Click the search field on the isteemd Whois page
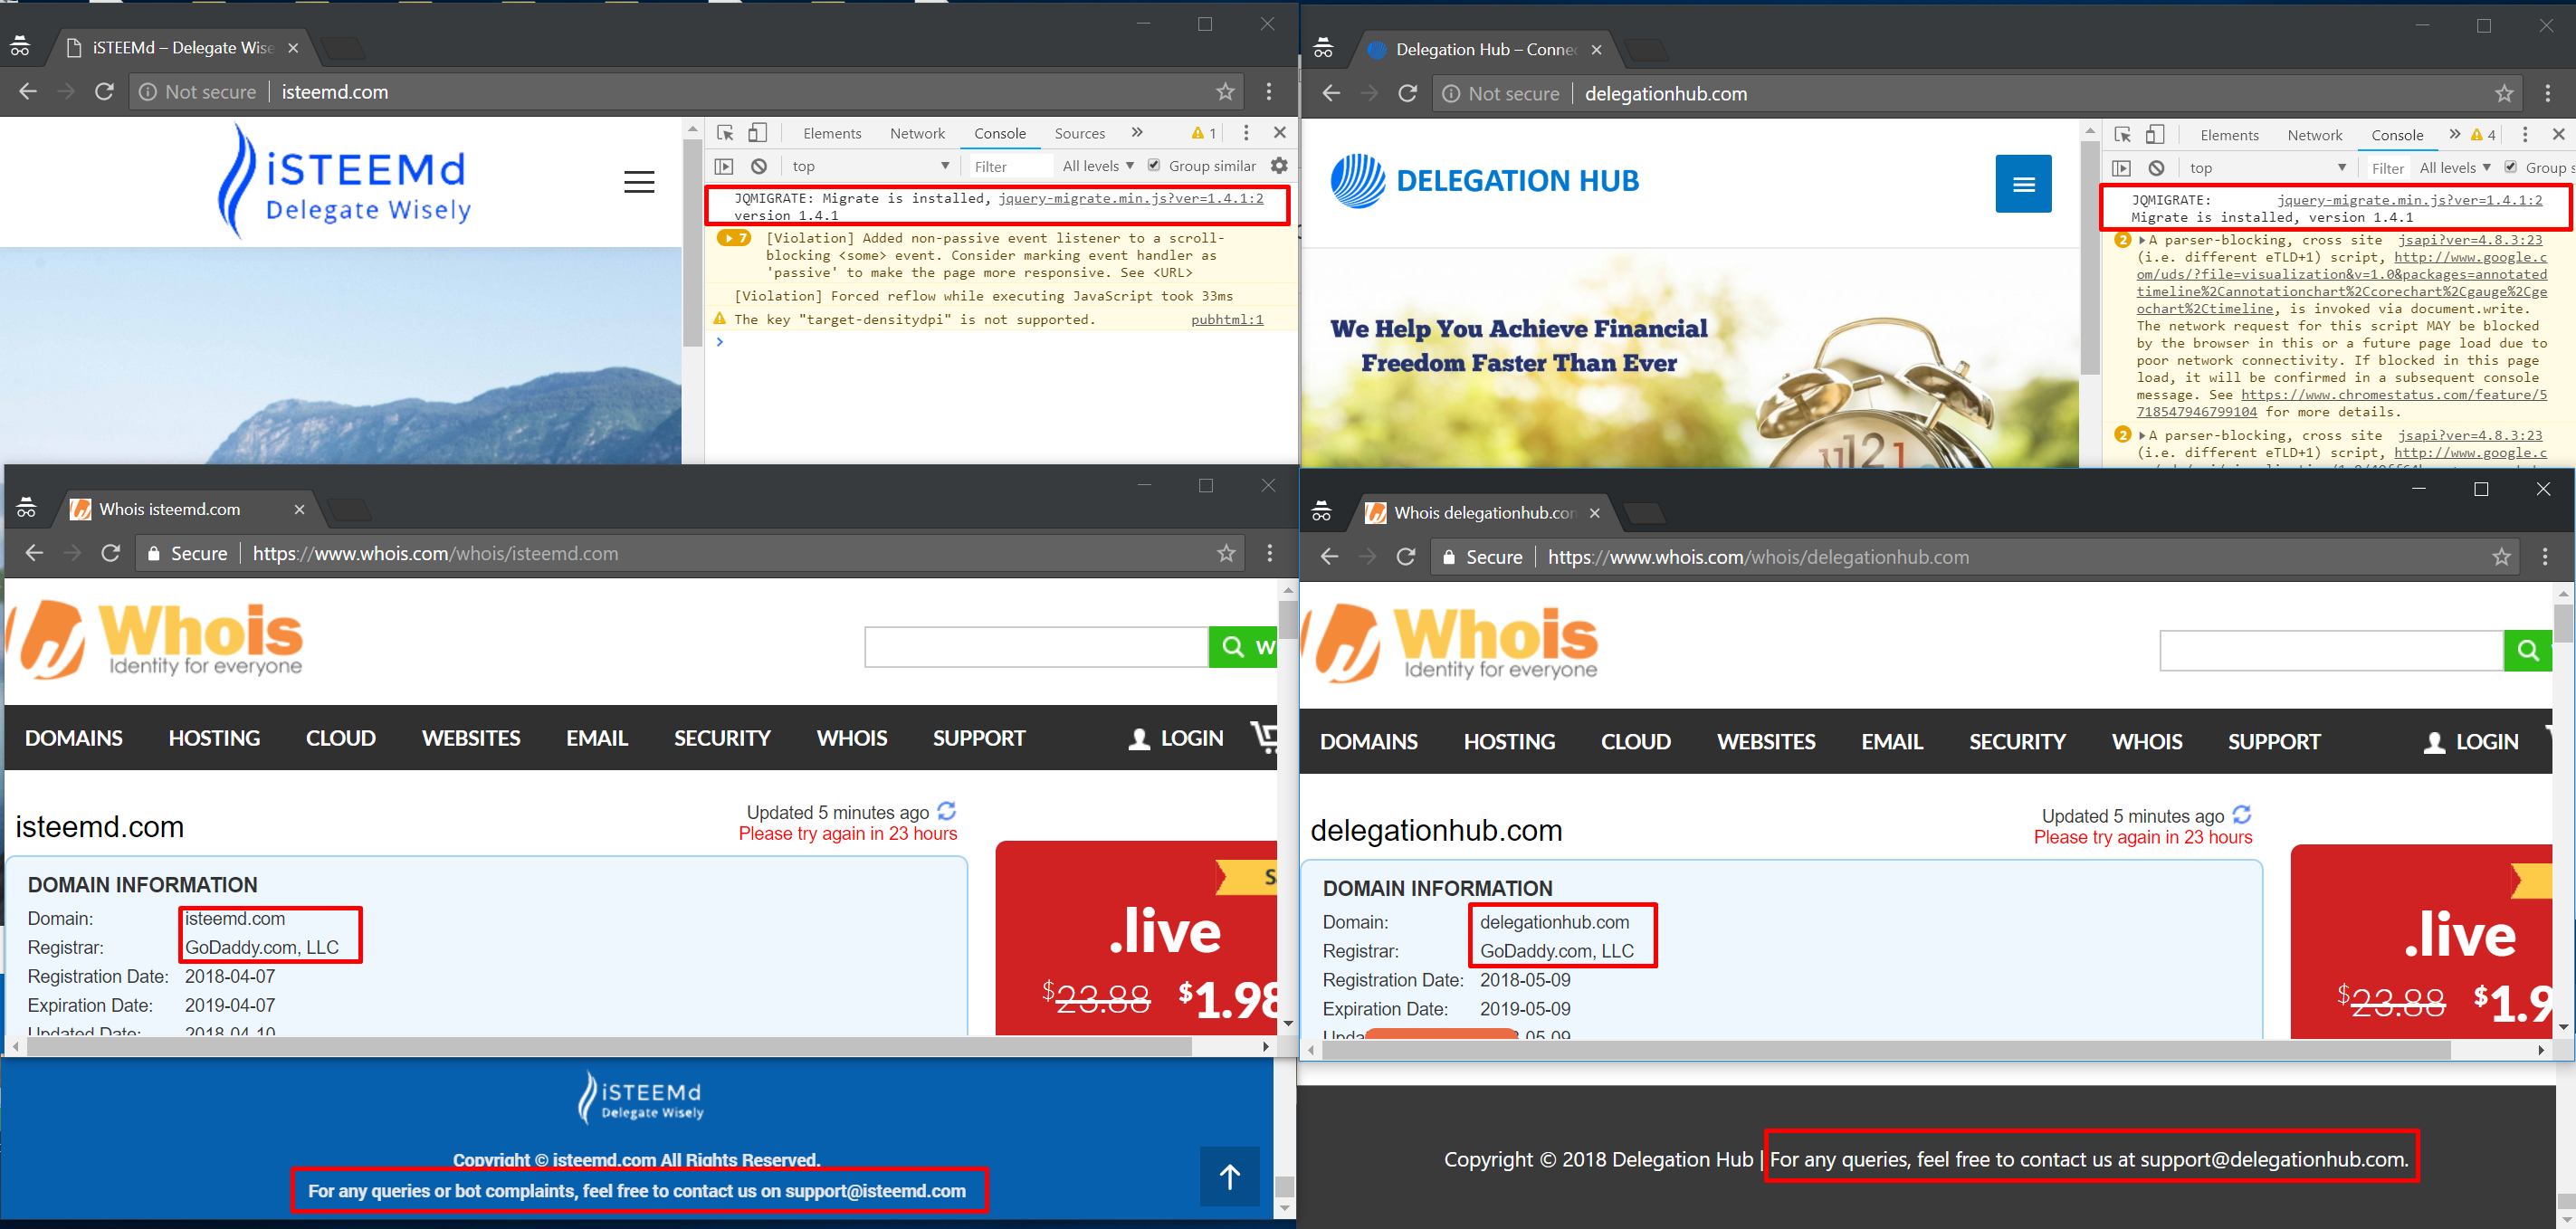This screenshot has height=1229, width=2576. tap(1036, 647)
